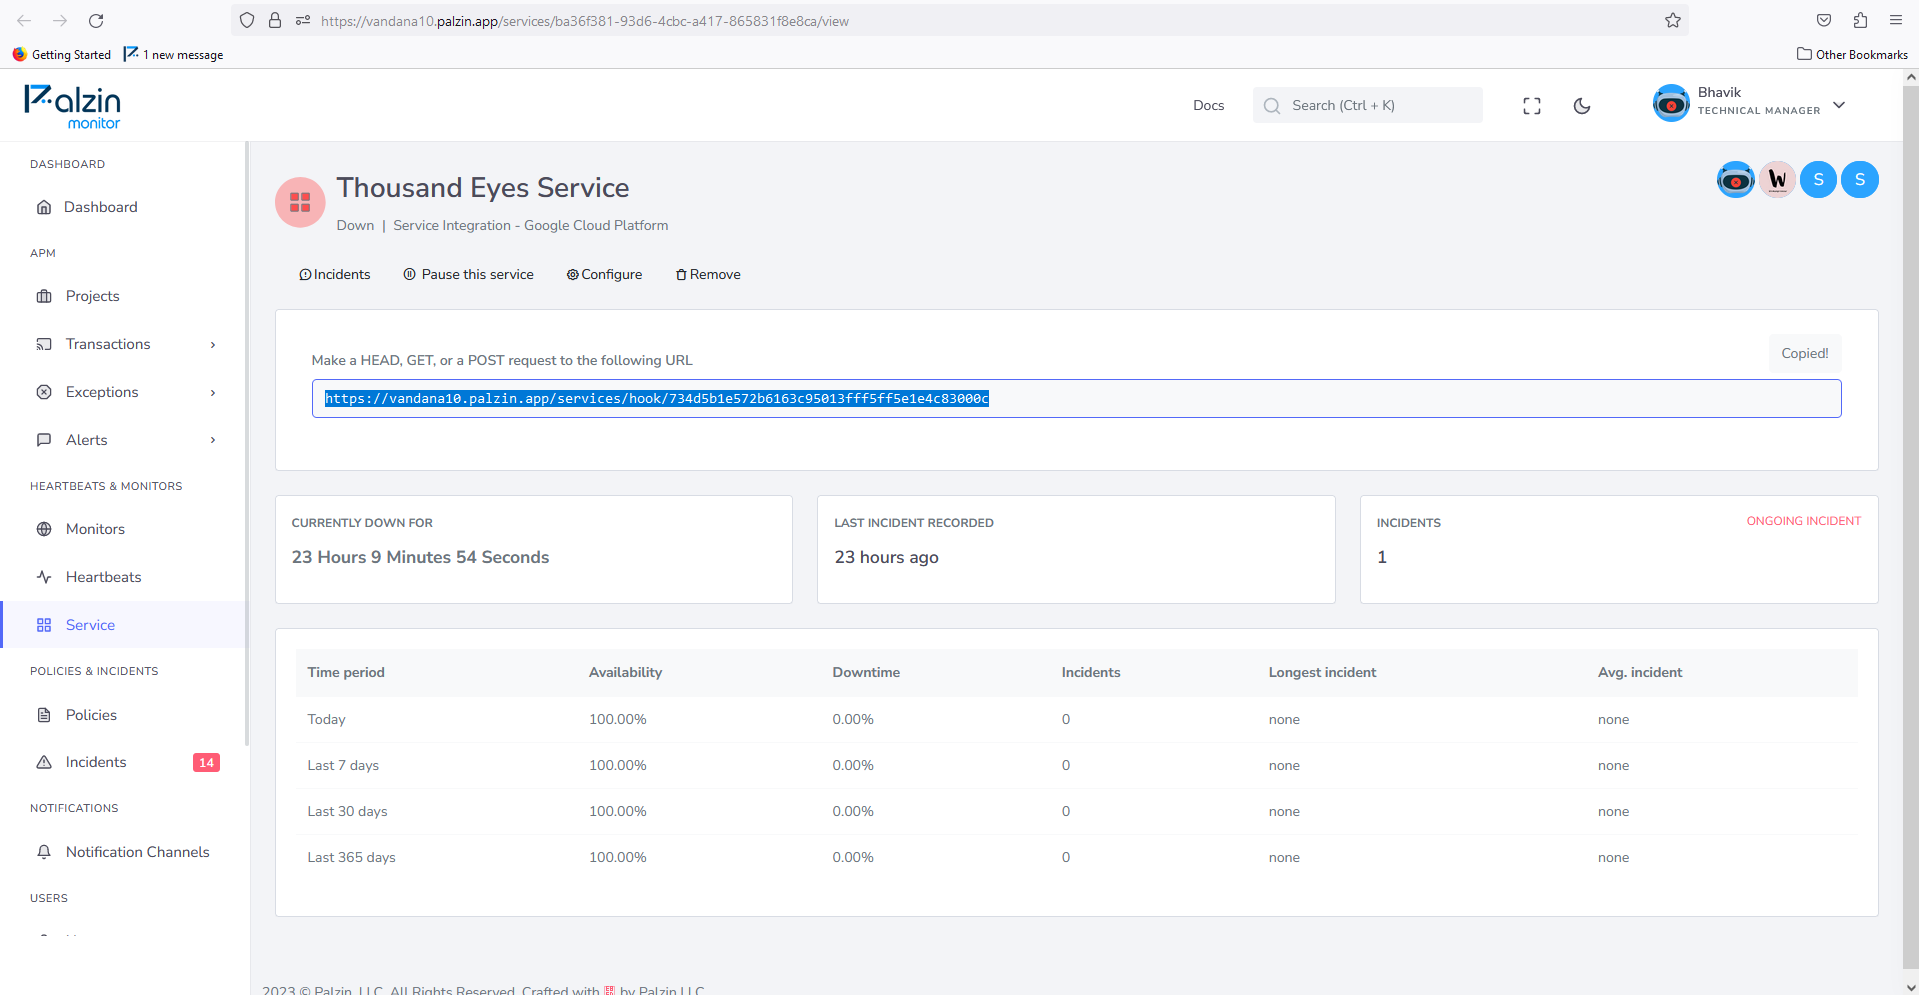The height and width of the screenshot is (995, 1919).
Task: Click the Search (Ctrl + K) field
Action: point(1367,105)
